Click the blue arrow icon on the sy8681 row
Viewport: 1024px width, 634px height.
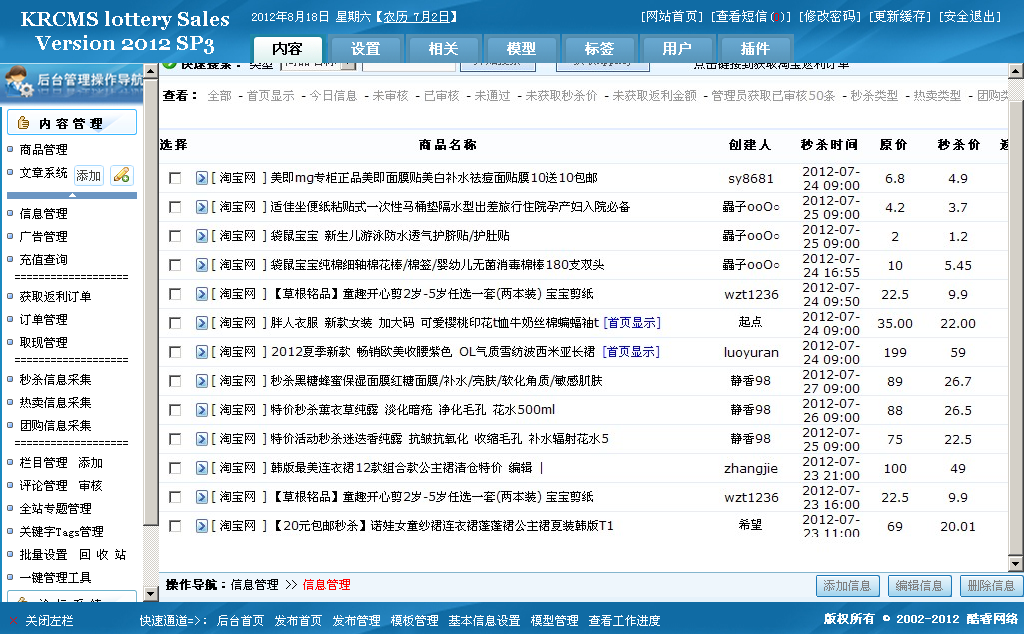(x=201, y=178)
